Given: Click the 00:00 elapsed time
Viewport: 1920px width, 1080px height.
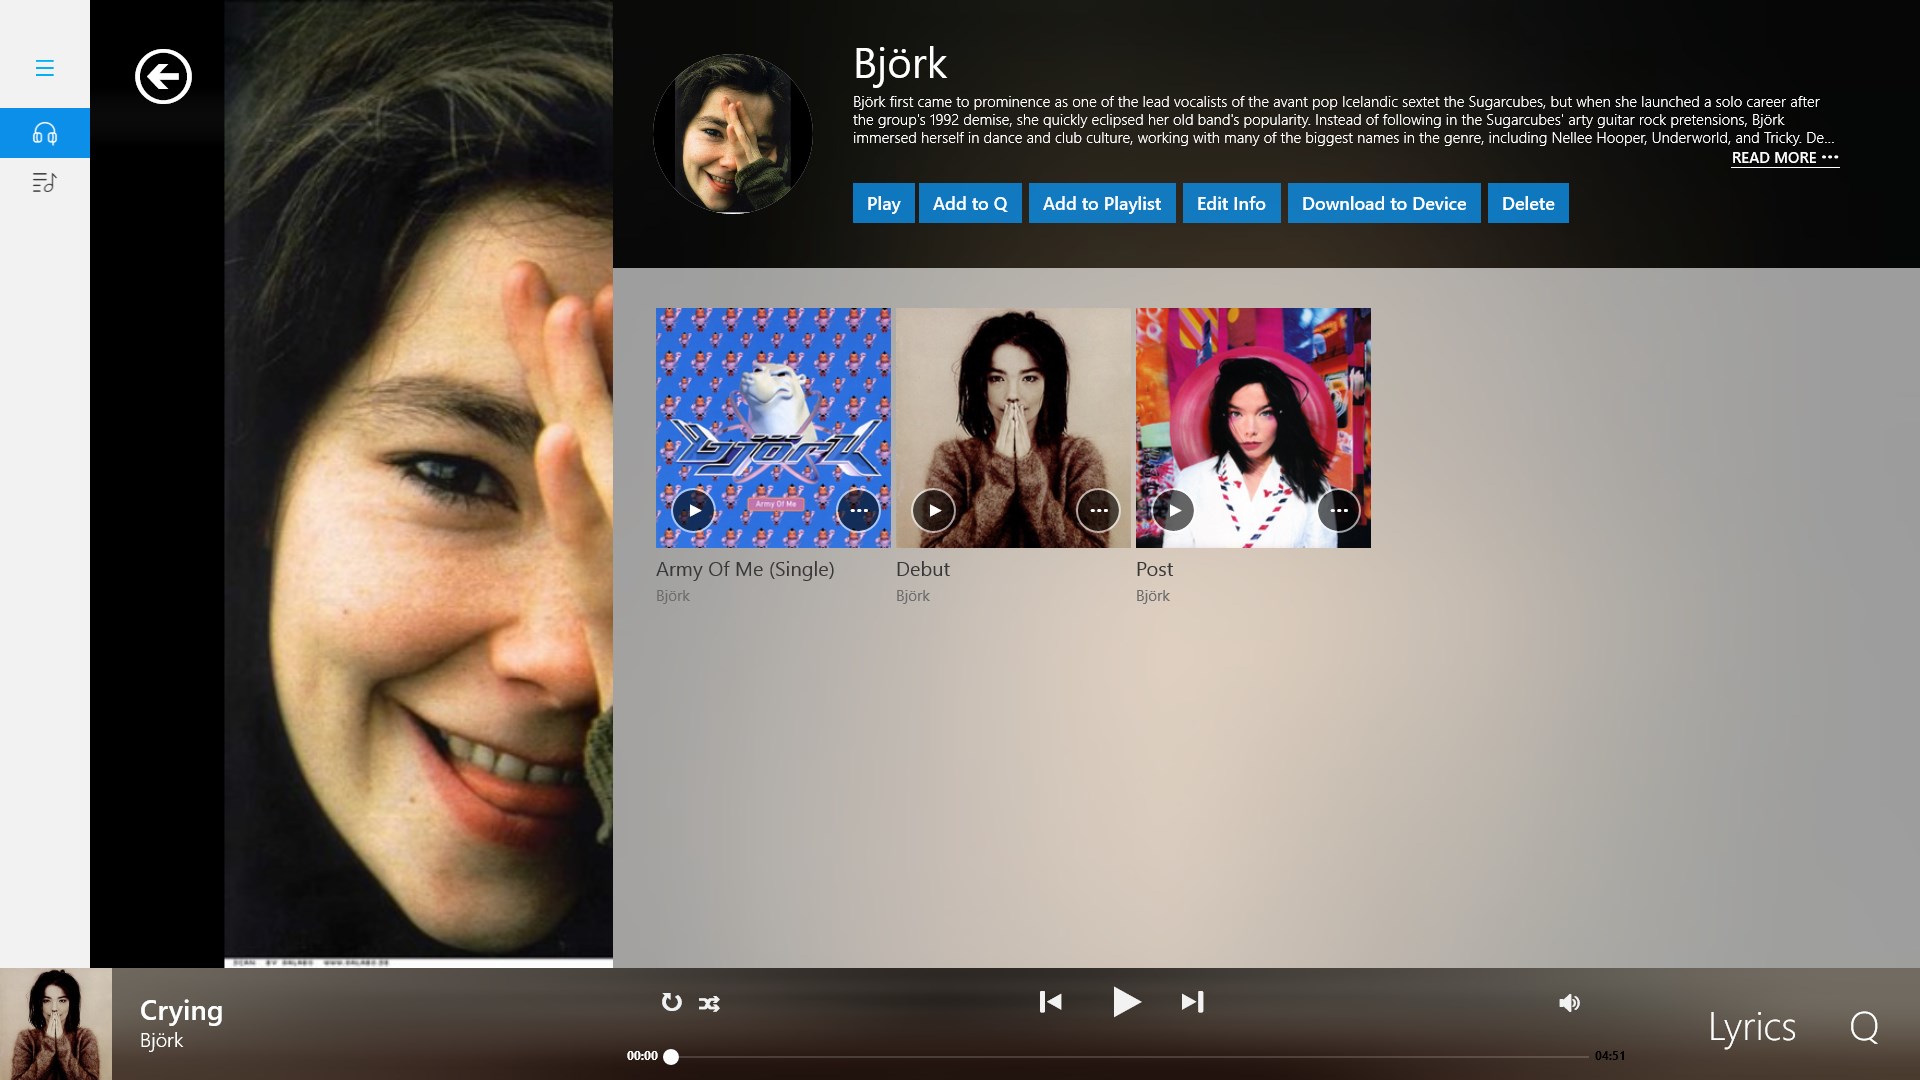Looking at the screenshot, I should [642, 1056].
